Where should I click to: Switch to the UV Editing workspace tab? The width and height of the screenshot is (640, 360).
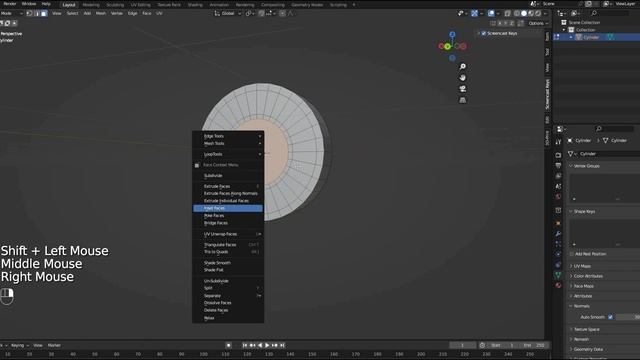coord(140,5)
